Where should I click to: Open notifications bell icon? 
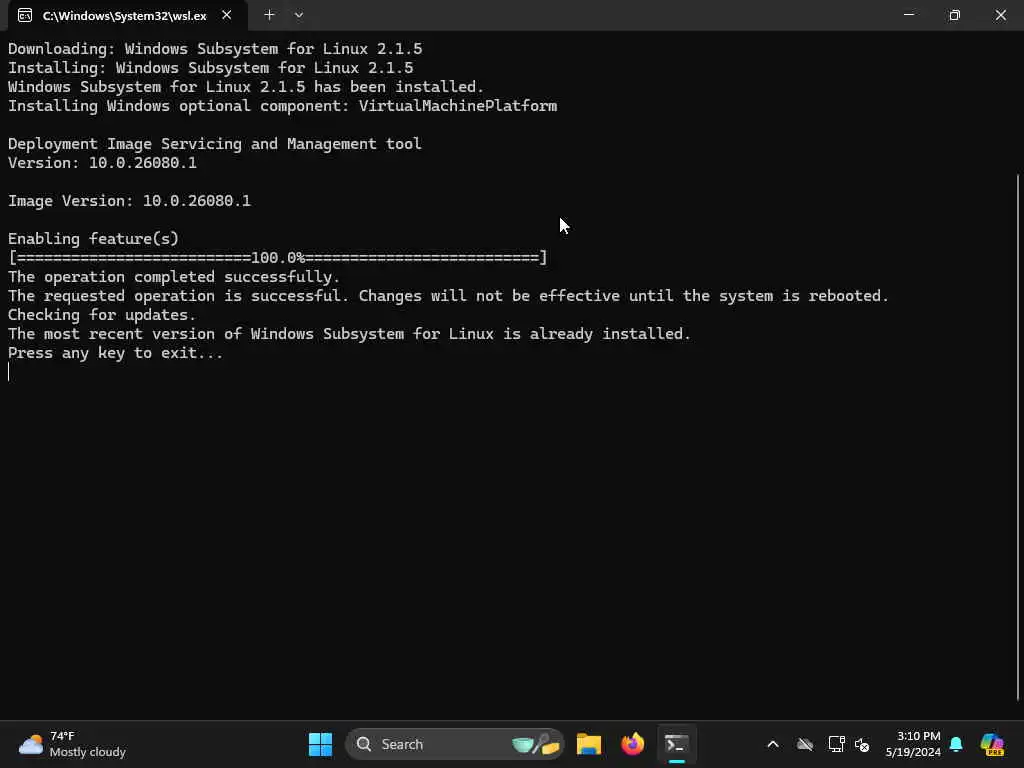coord(956,744)
